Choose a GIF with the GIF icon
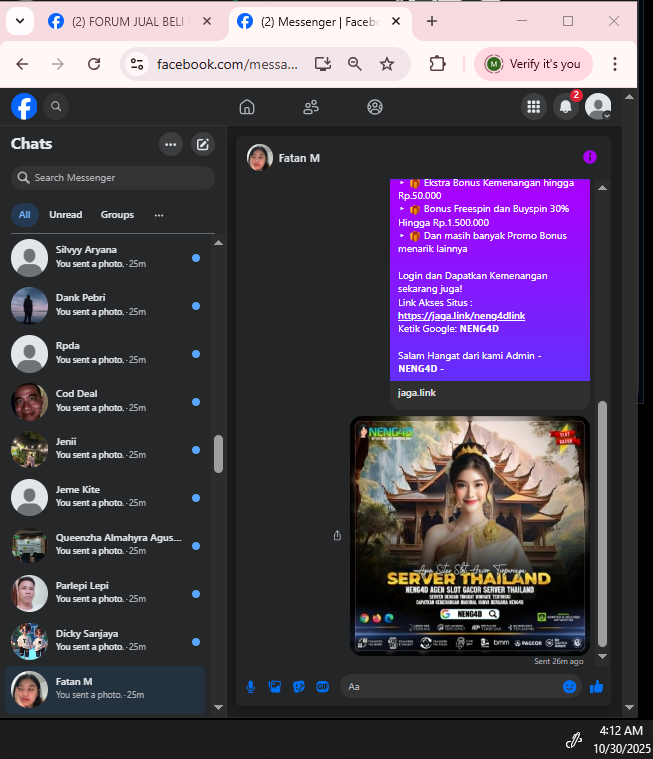The width and height of the screenshot is (653, 759). 322,686
